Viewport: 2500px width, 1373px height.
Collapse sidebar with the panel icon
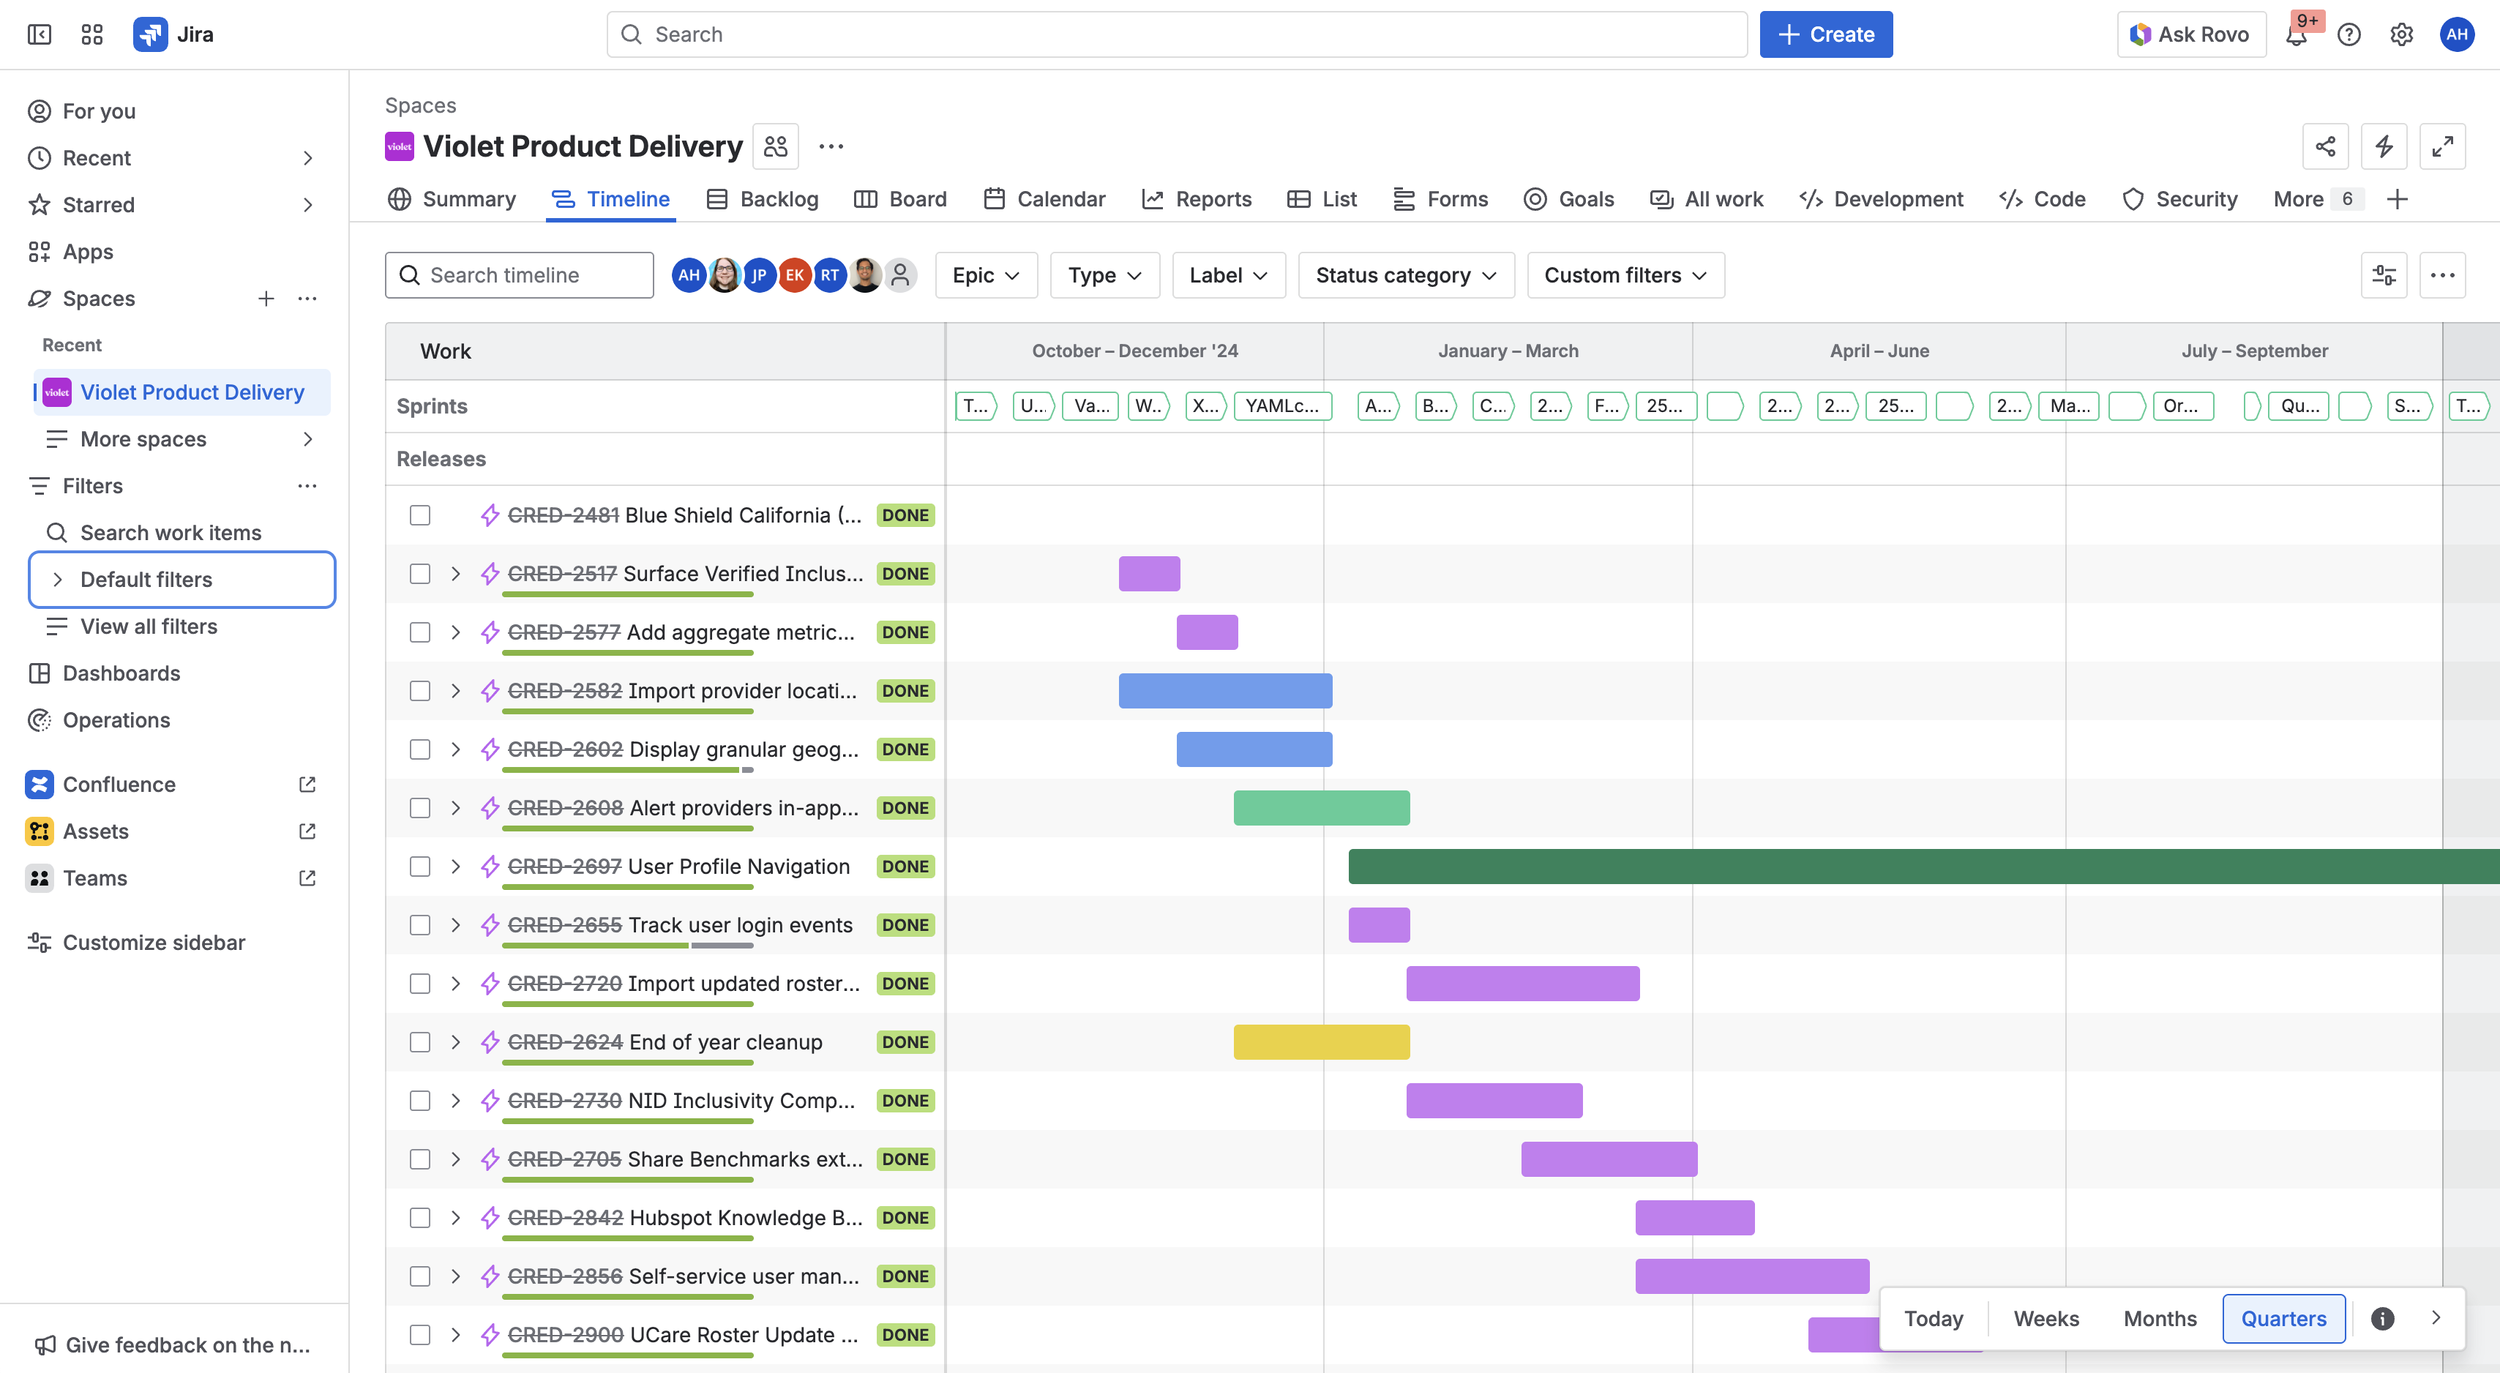pos(39,35)
